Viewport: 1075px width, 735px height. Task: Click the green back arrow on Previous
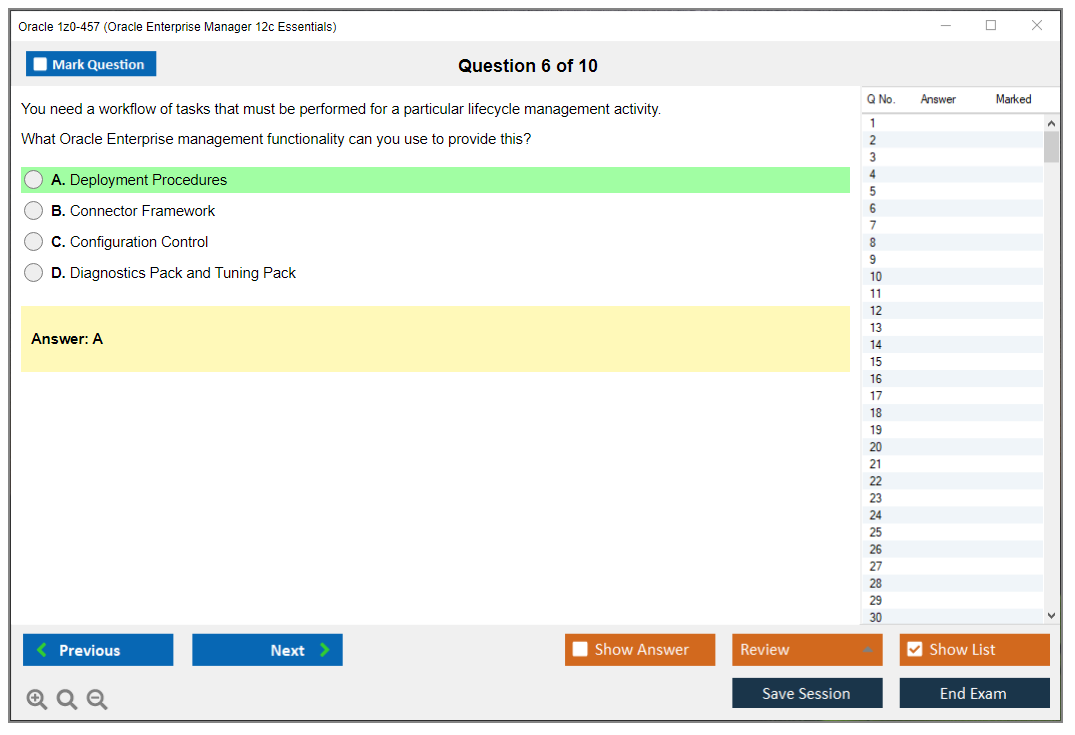point(42,649)
